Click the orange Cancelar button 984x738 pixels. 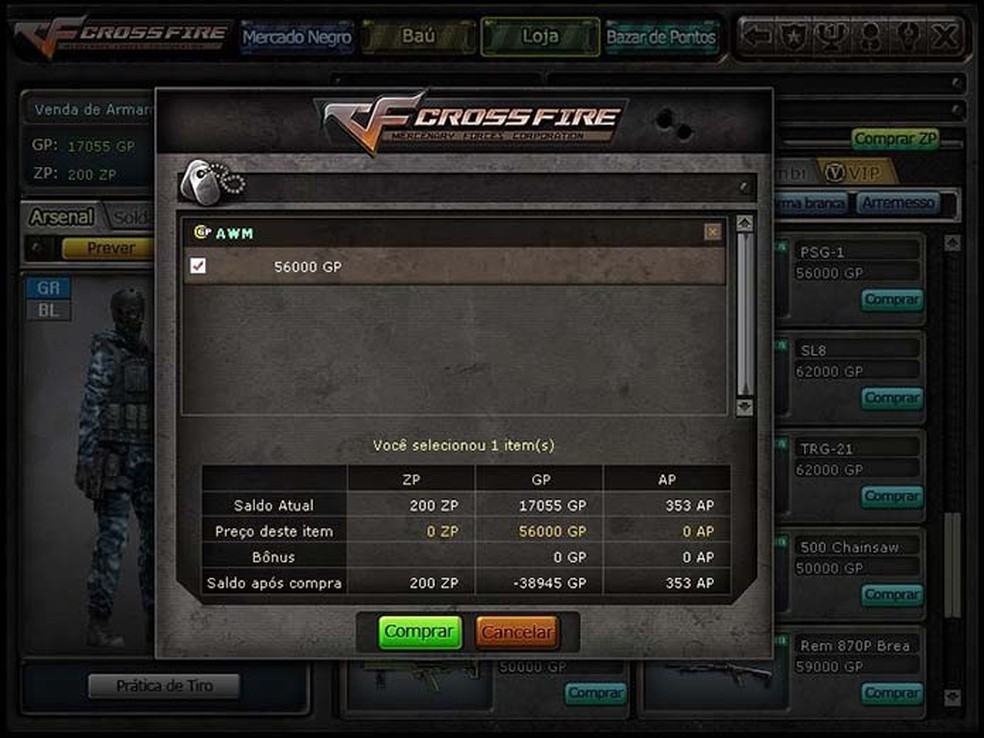518,632
